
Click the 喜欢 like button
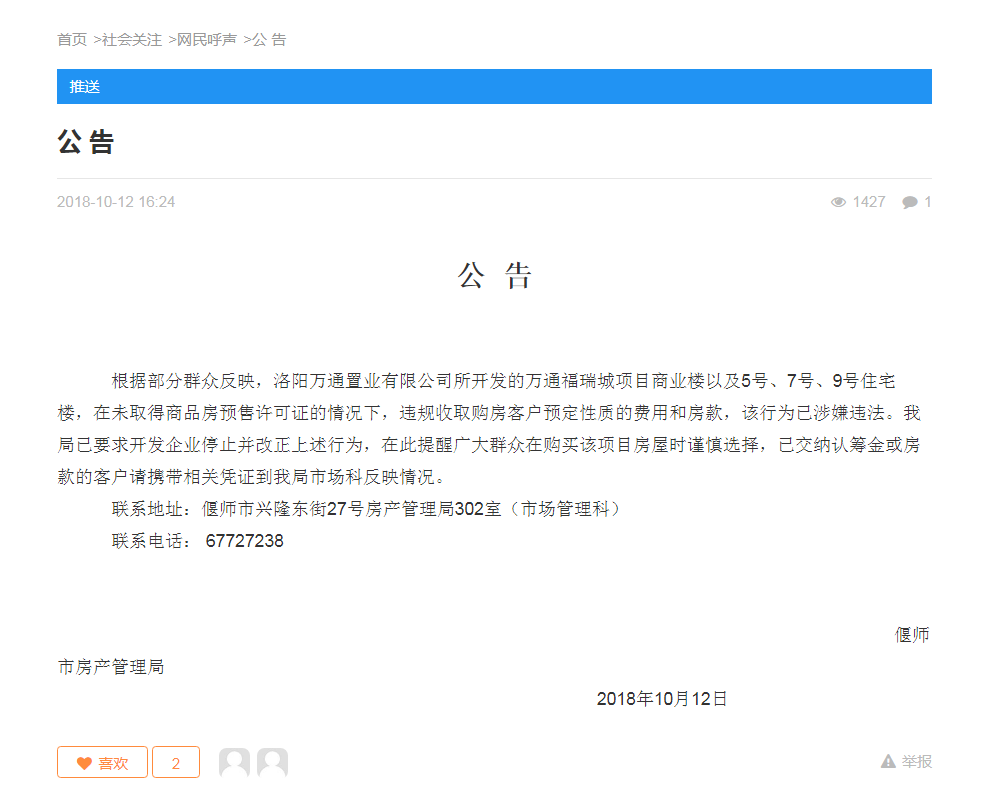[102, 762]
